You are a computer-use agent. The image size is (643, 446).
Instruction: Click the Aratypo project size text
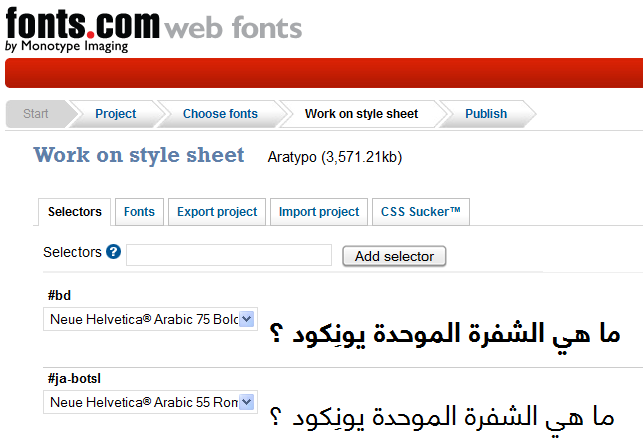335,157
